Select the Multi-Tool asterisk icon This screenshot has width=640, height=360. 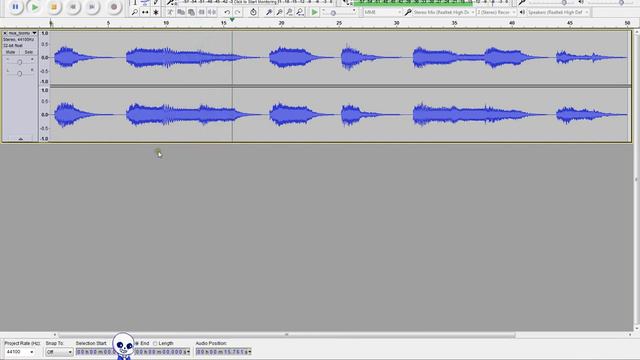click(x=156, y=12)
